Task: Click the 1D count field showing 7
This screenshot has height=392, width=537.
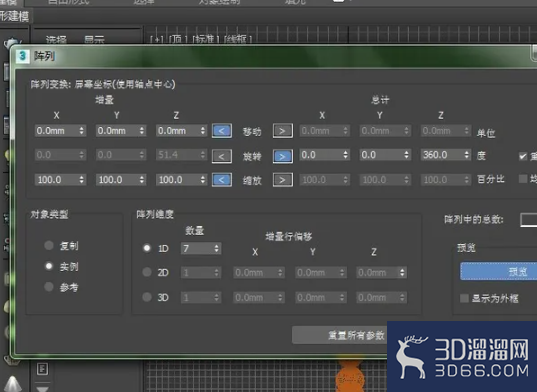Action: [x=201, y=248]
